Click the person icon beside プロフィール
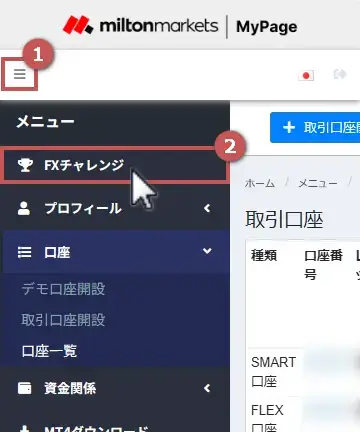The width and height of the screenshot is (360, 432). tap(24, 208)
